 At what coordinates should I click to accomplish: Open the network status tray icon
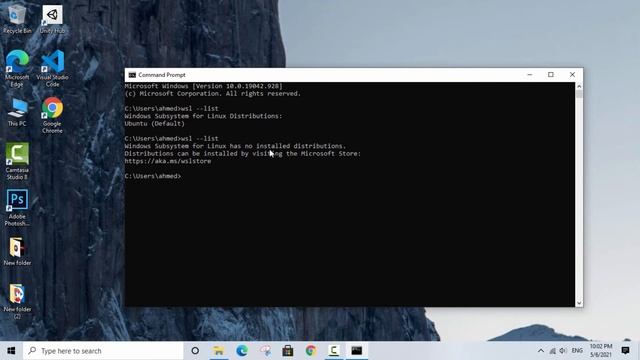coord(552,351)
